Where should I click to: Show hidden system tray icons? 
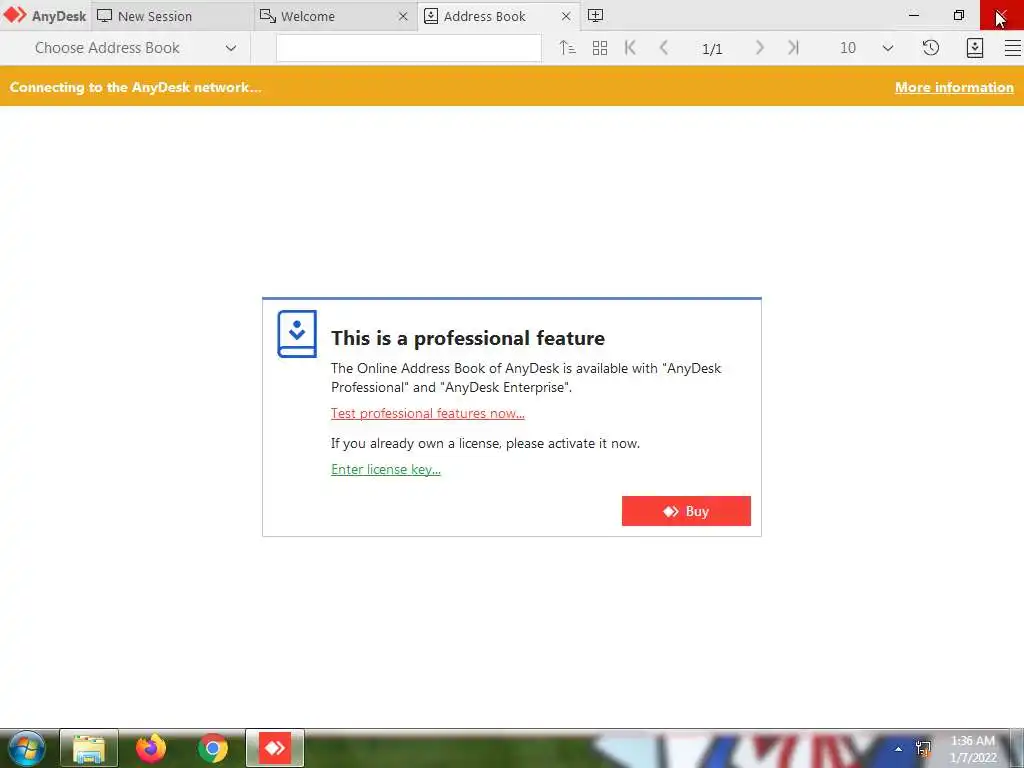899,749
